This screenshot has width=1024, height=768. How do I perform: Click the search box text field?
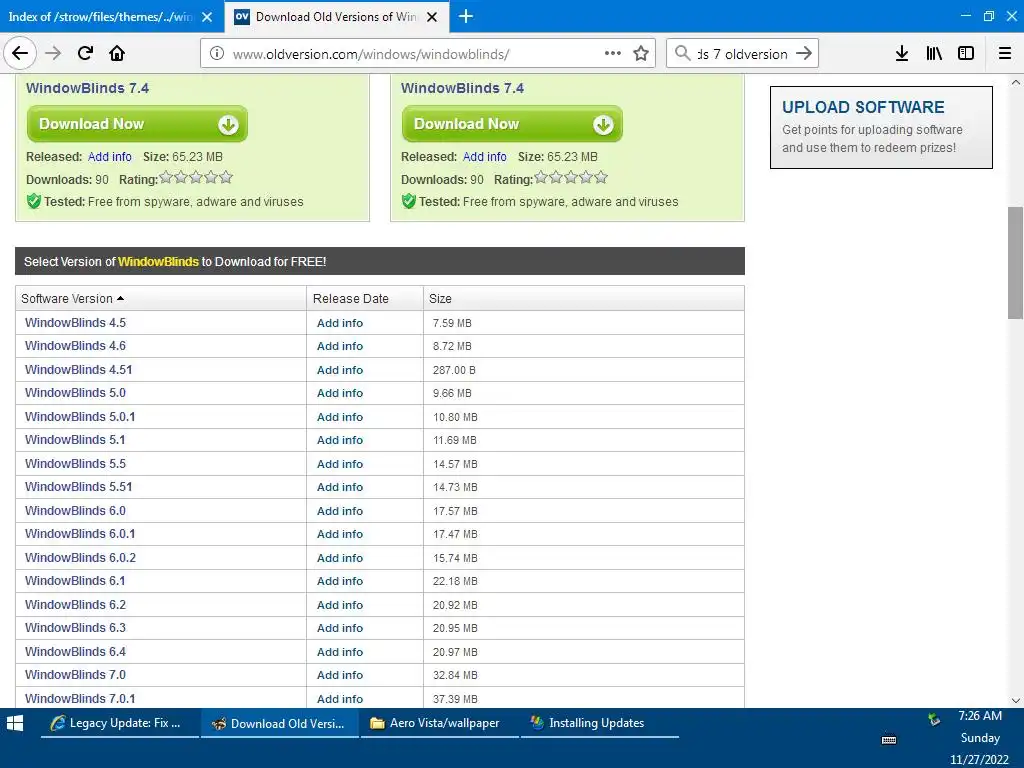click(742, 54)
